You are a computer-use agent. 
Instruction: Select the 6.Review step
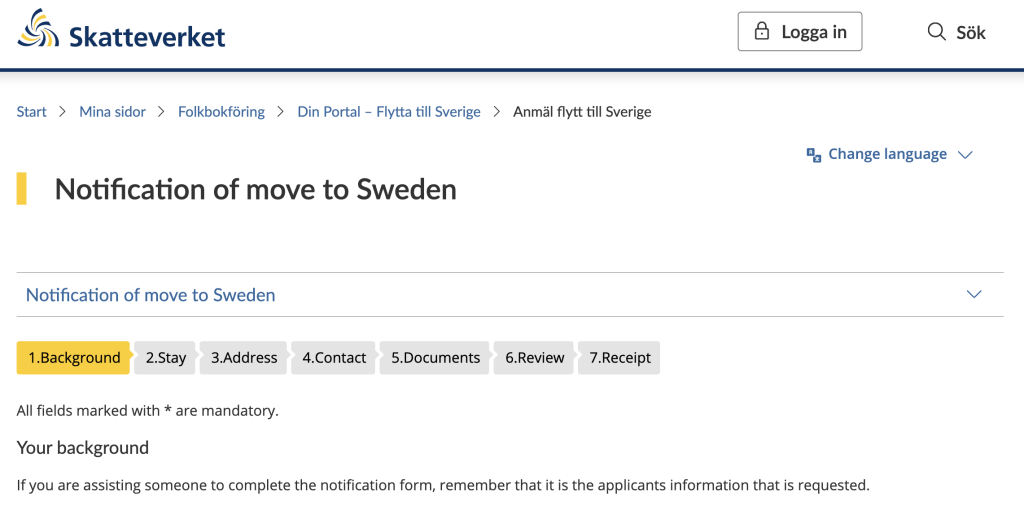point(534,358)
